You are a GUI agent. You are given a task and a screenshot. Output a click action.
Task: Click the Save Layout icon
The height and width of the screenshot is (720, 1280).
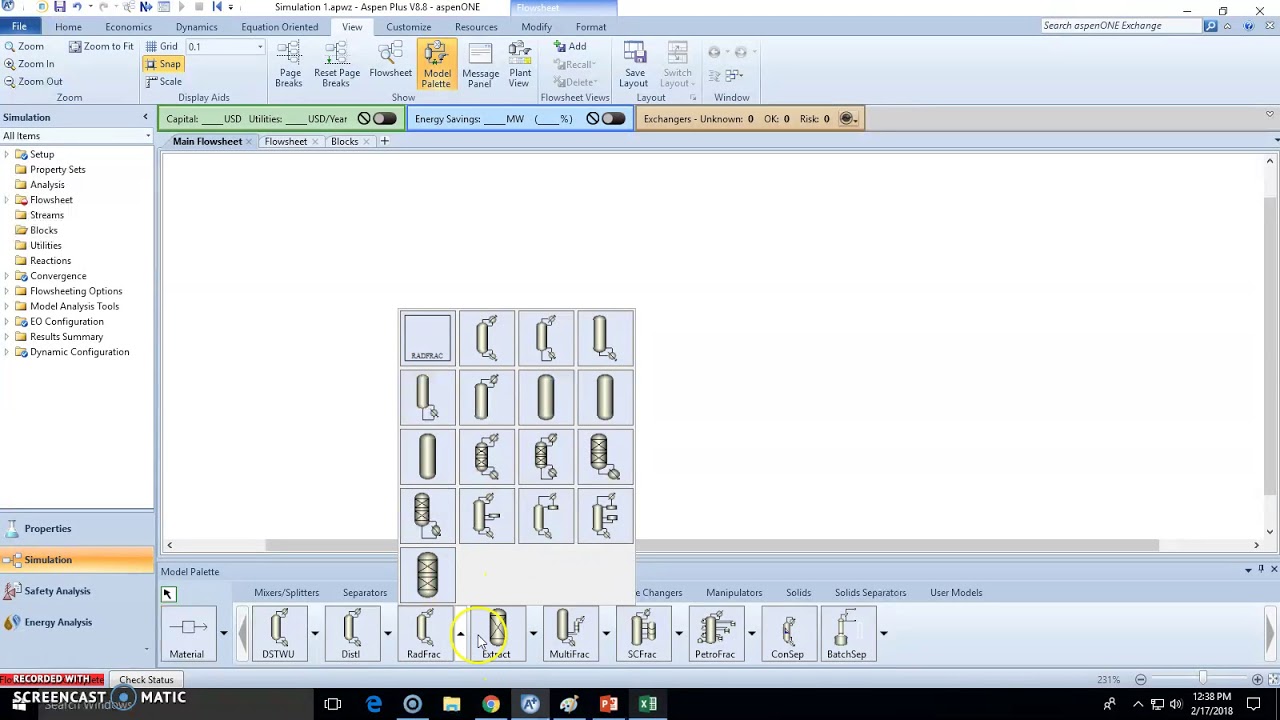(x=634, y=65)
